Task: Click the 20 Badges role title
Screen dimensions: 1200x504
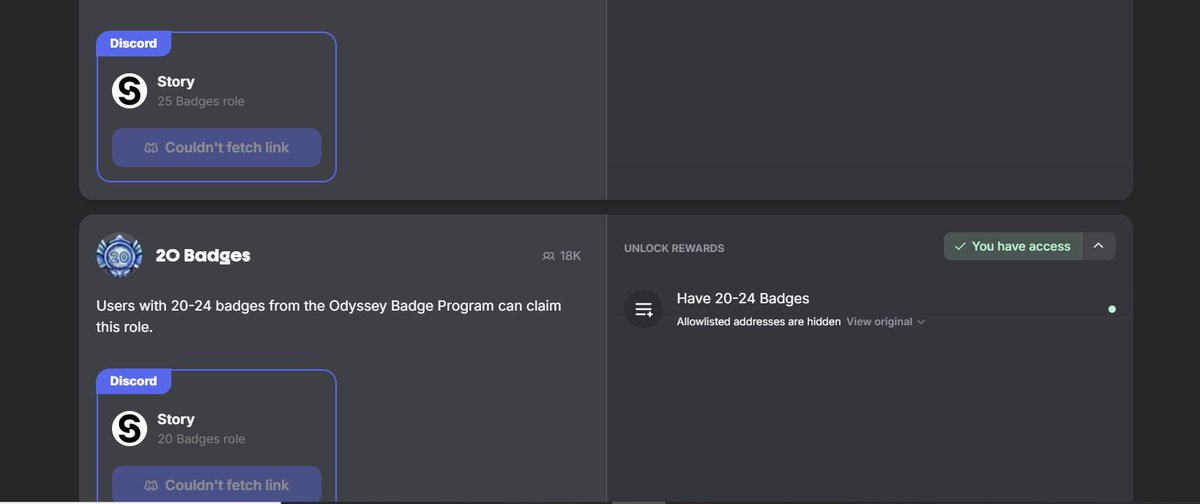Action: pos(203,256)
